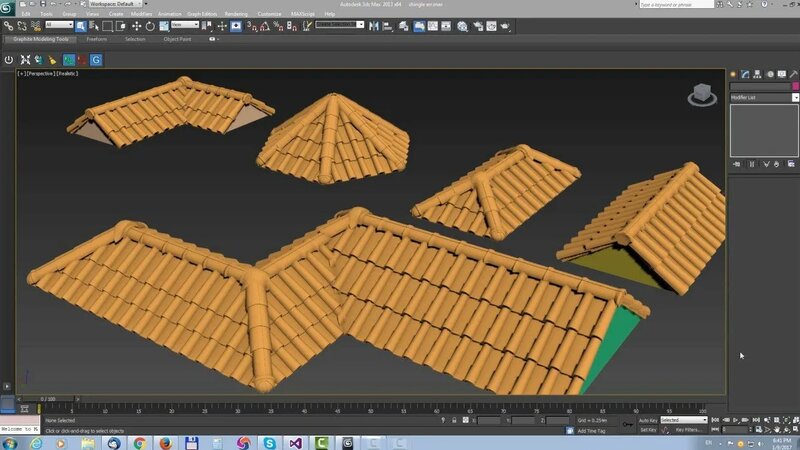Toggle the Spinner Snap button
Image resolution: width=800 pixels, height=450 pixels.
(292, 26)
